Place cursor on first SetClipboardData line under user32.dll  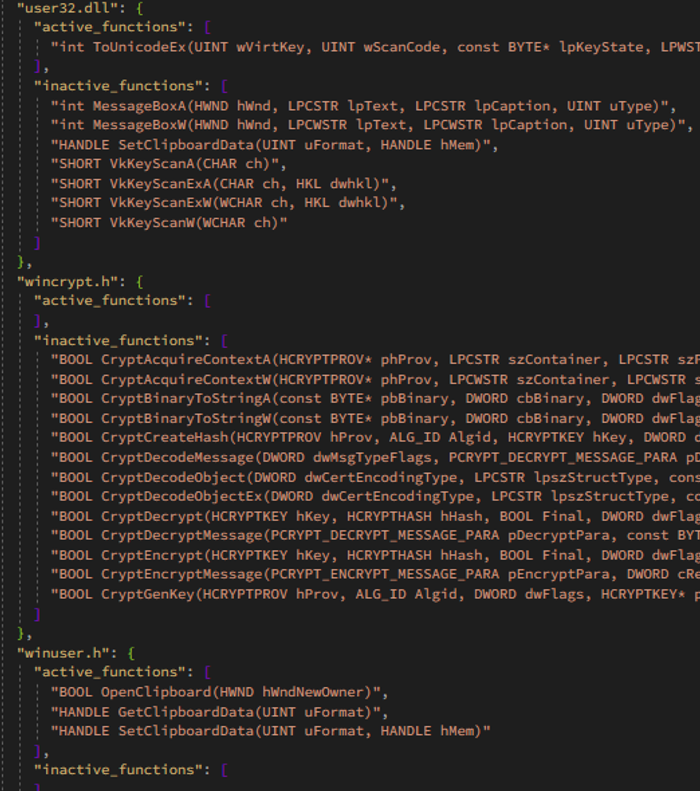[274, 145]
